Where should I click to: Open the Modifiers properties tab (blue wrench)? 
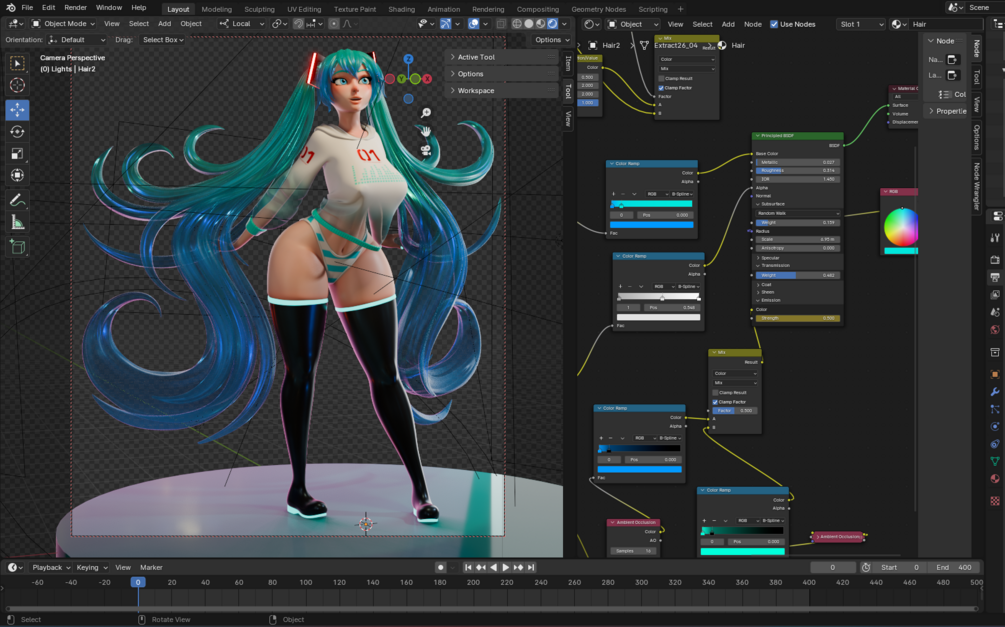pos(995,391)
